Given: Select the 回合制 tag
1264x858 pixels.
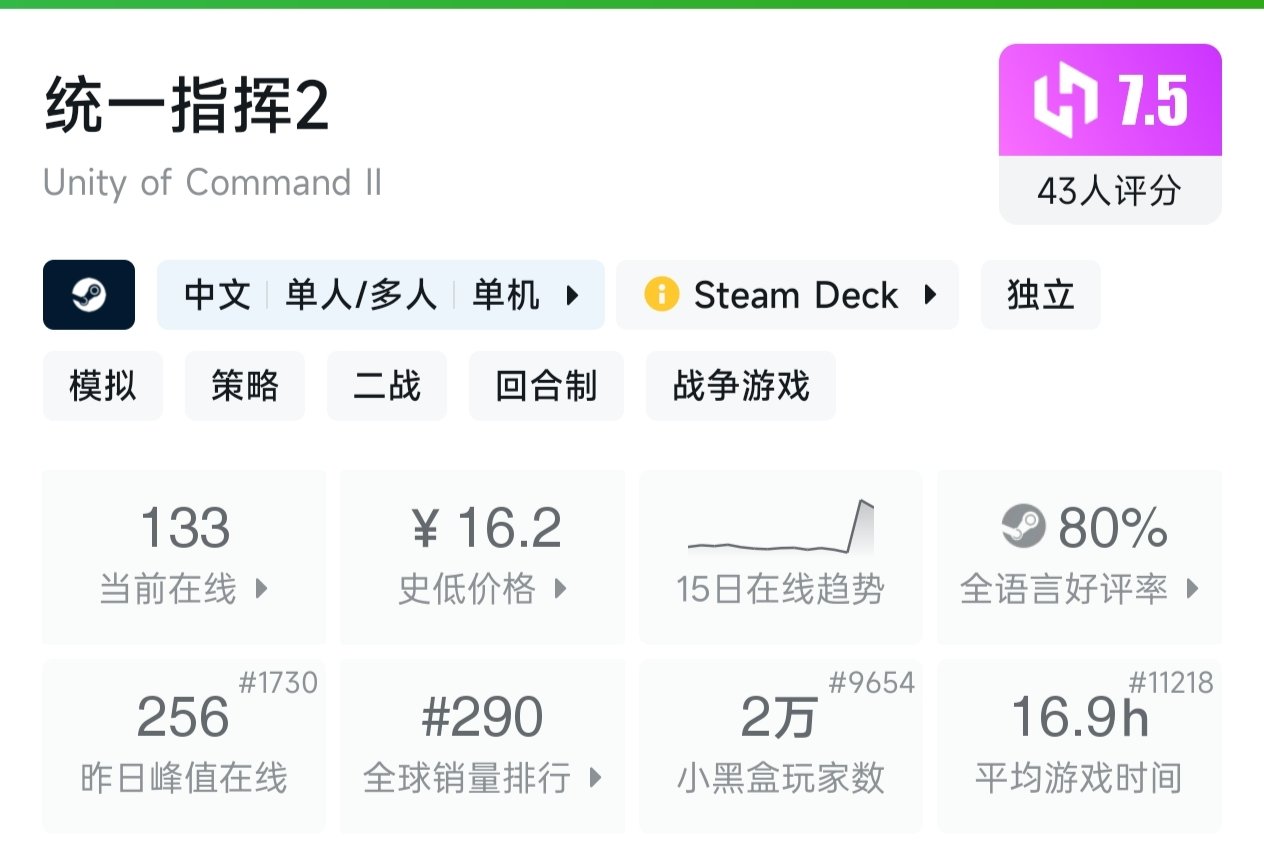Looking at the screenshot, I should tap(546, 385).
